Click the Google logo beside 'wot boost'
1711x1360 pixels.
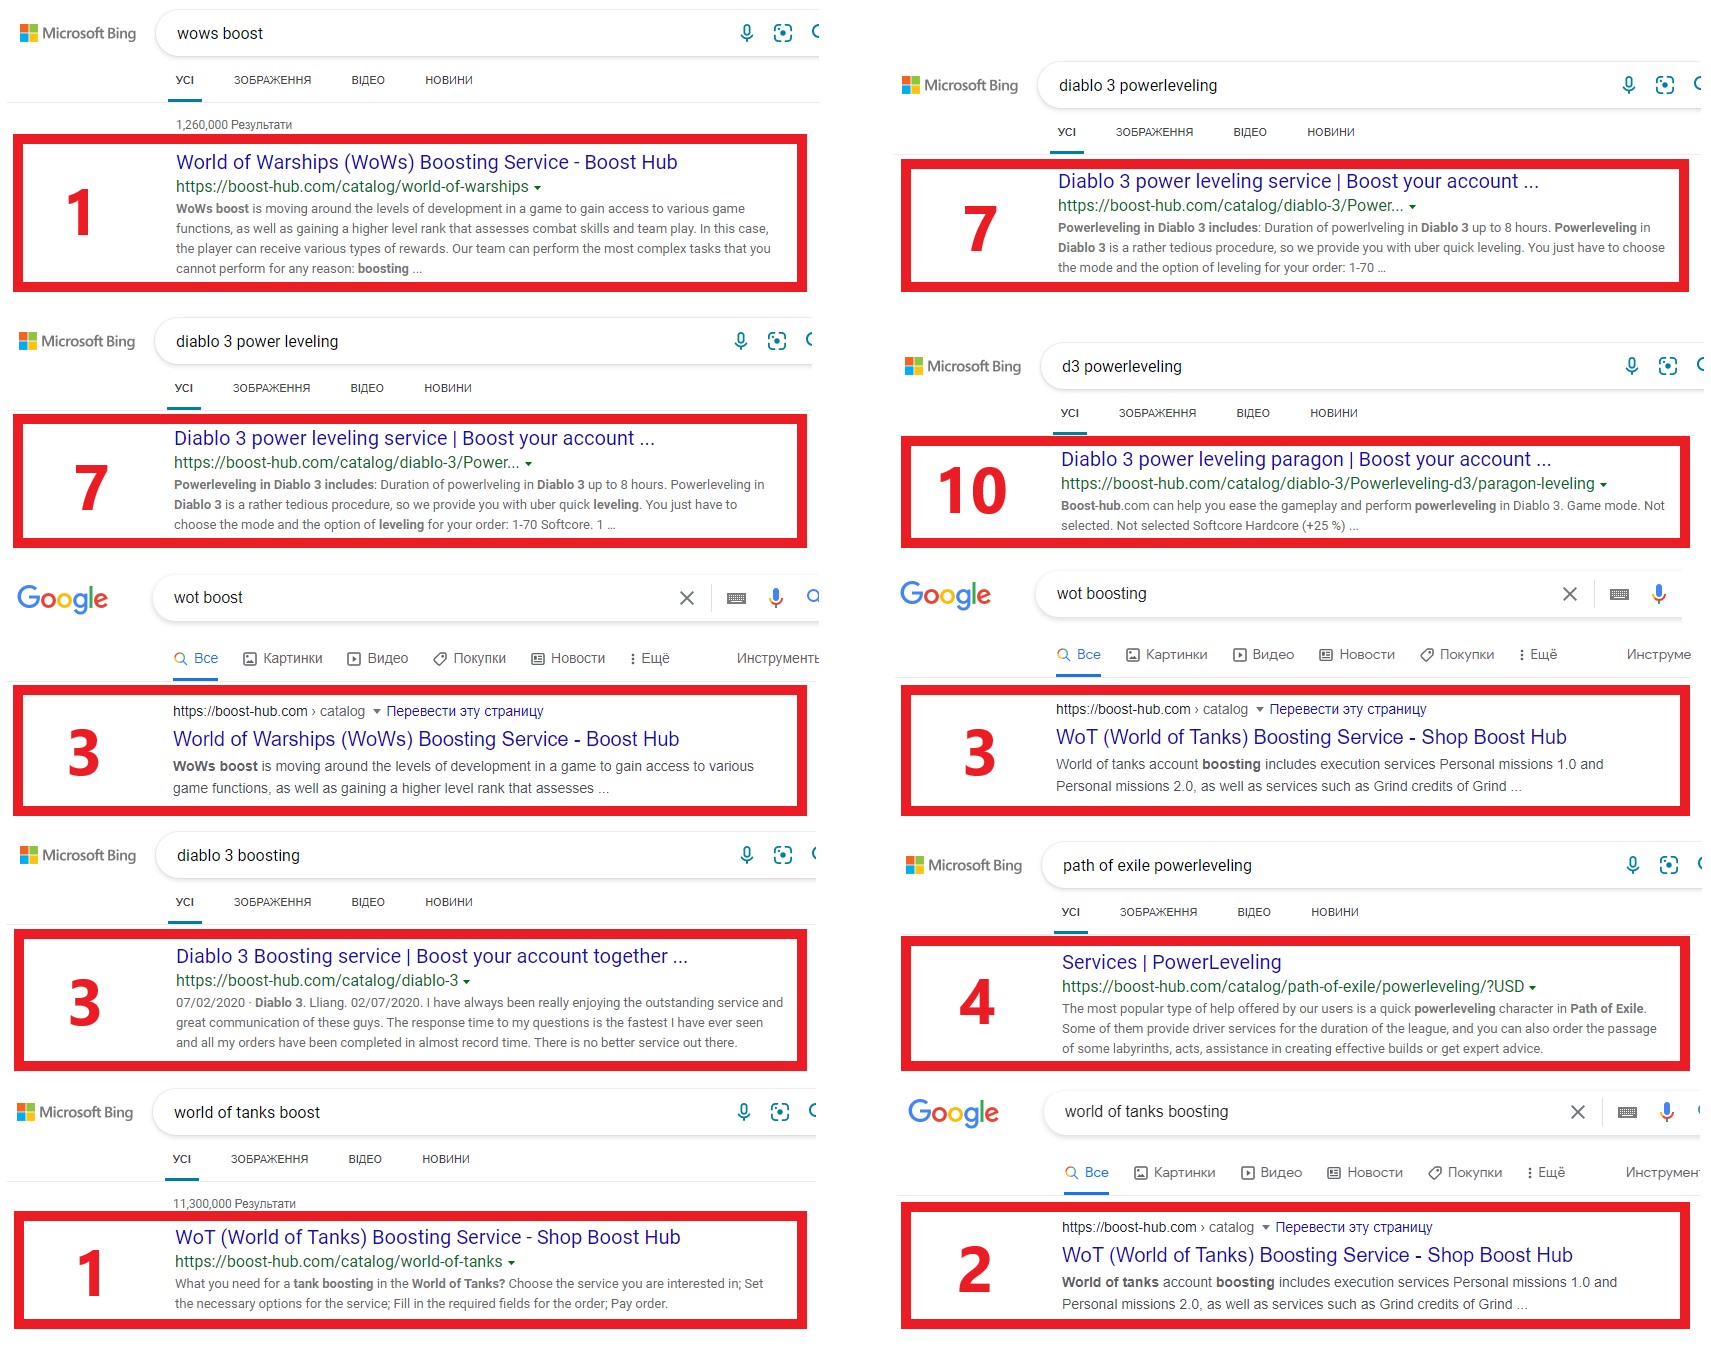point(63,598)
